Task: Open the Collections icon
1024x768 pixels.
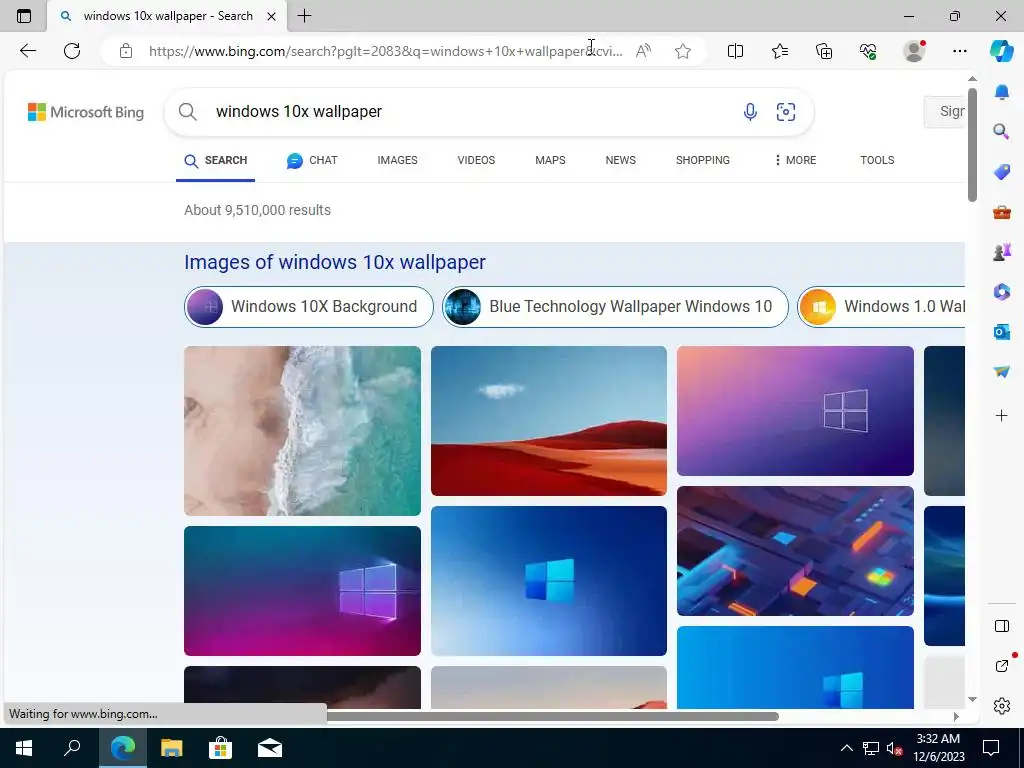Action: coord(824,51)
